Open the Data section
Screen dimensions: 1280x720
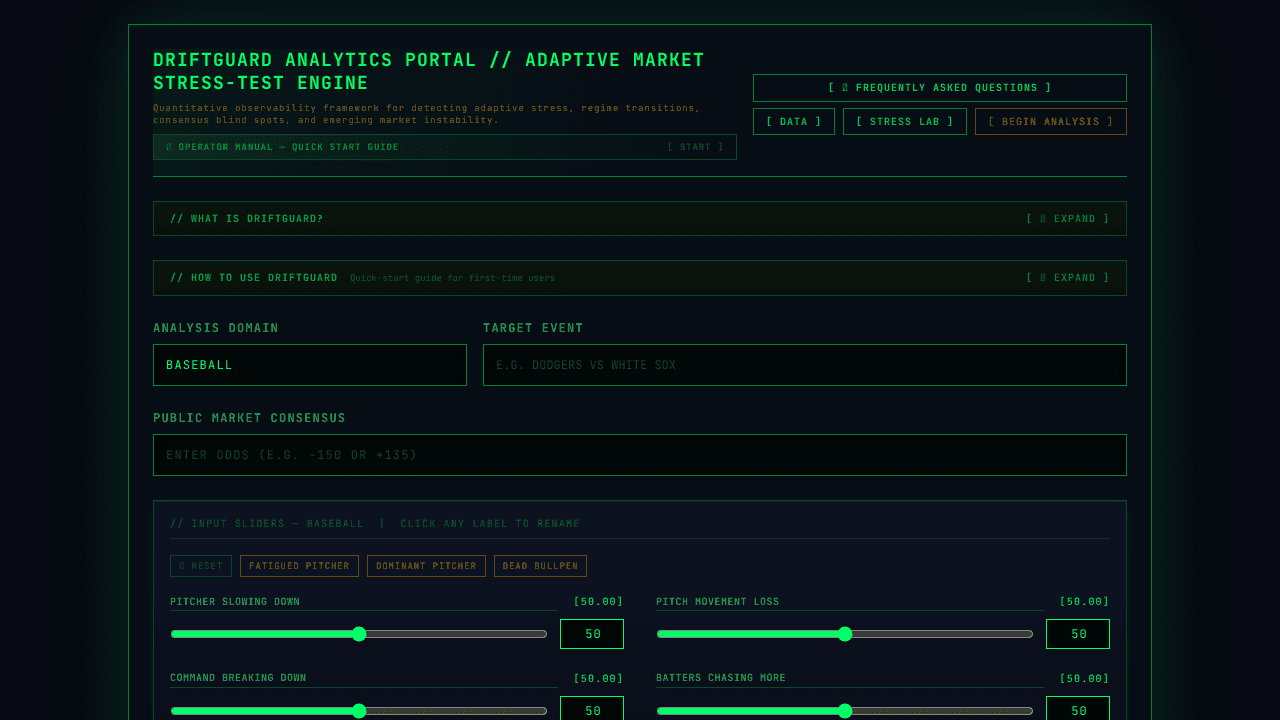[793, 122]
